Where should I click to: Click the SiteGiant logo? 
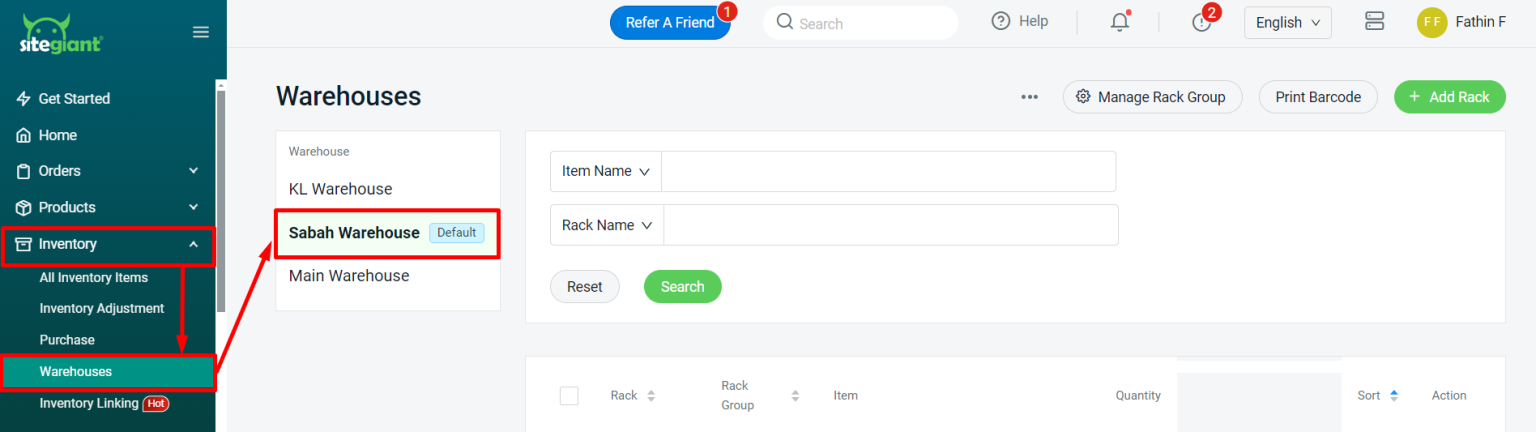[x=61, y=35]
